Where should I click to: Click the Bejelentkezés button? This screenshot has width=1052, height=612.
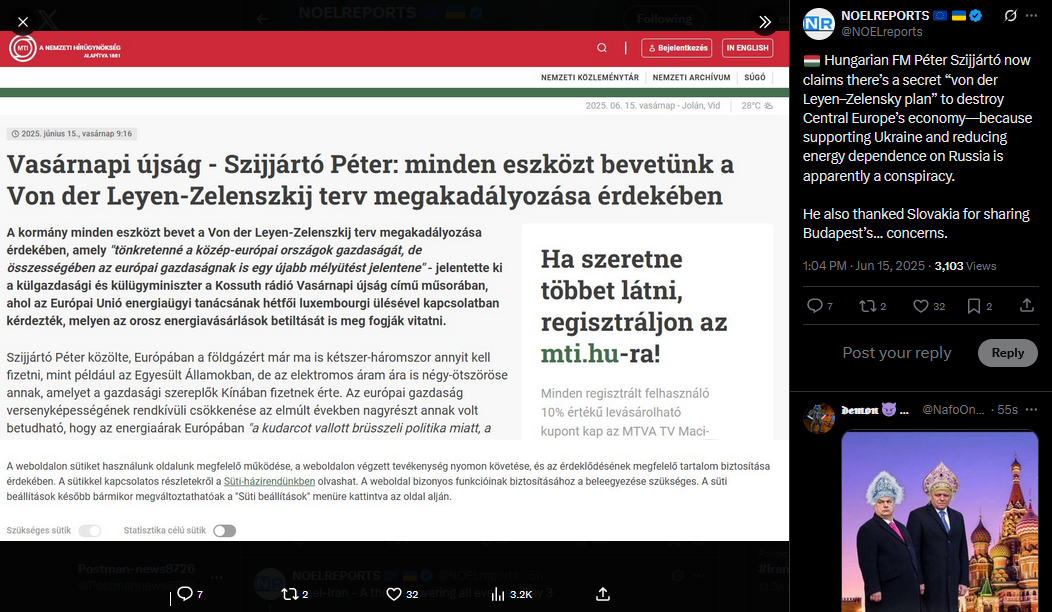pos(676,48)
